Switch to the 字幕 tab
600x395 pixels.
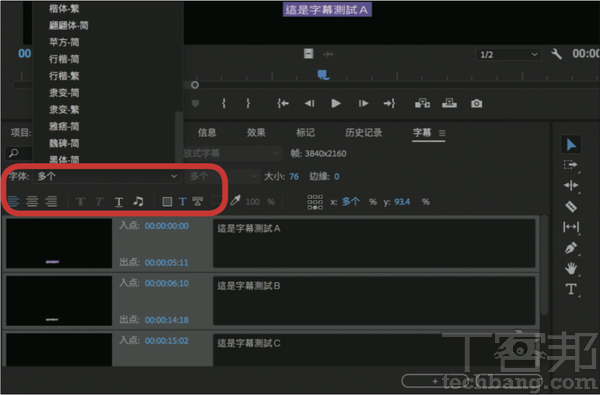point(422,133)
